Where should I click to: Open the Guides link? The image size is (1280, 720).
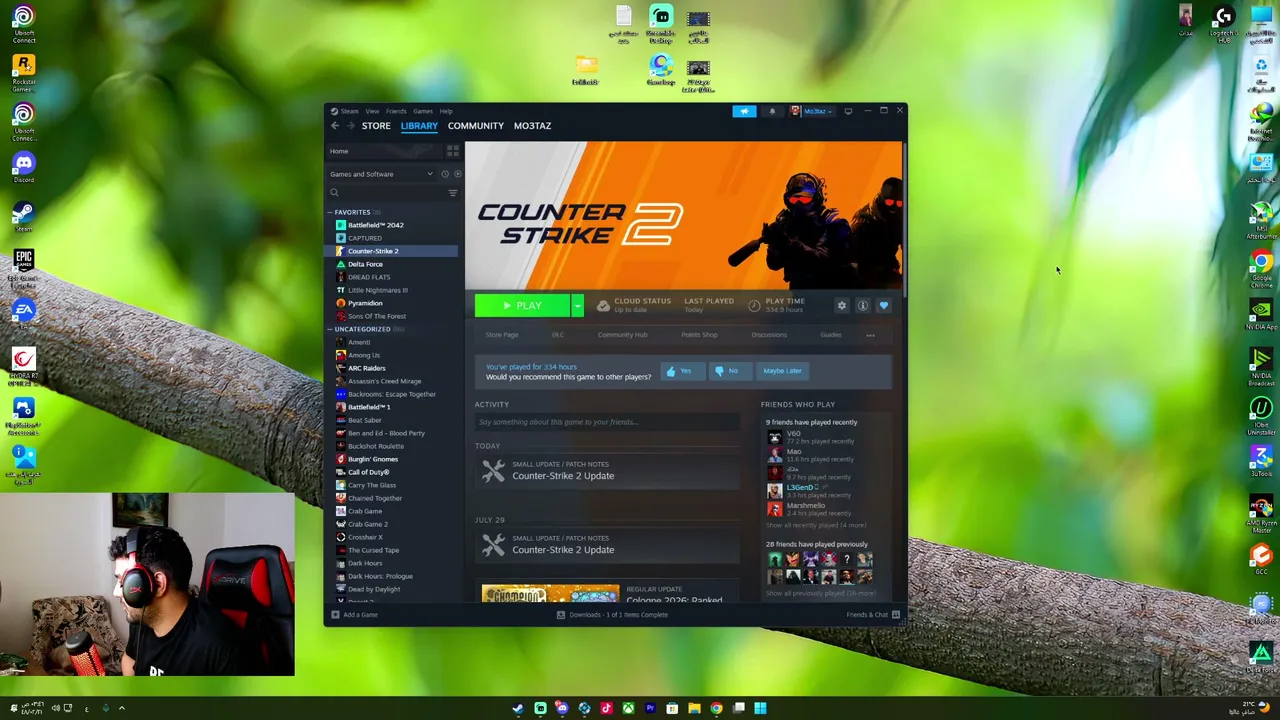click(x=831, y=335)
